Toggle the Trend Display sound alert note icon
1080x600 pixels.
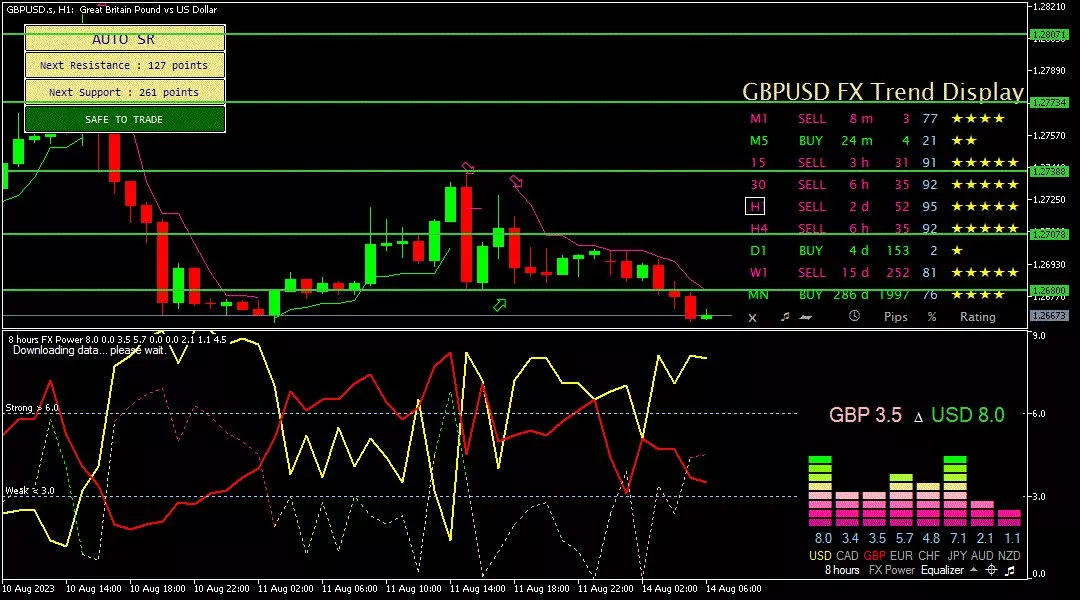[785, 317]
